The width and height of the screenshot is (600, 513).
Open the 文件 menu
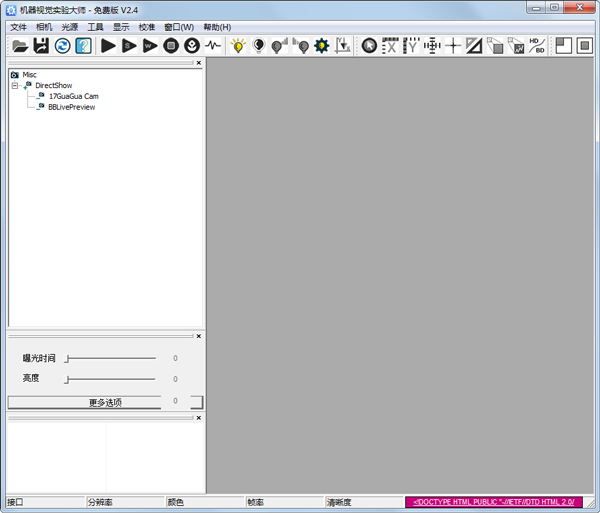coord(18,27)
